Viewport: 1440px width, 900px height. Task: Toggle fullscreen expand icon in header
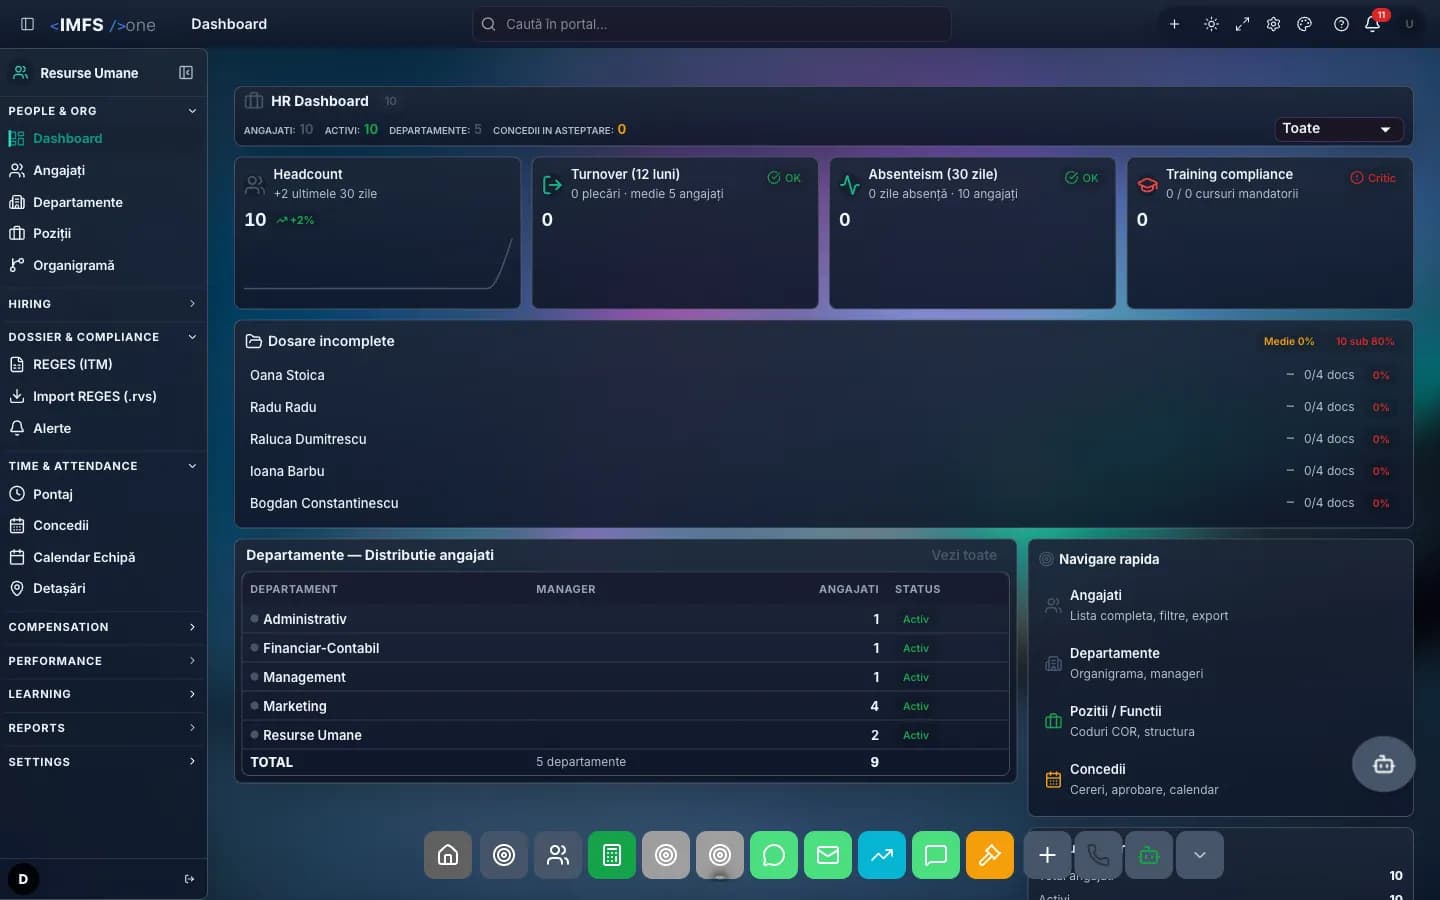coord(1242,24)
